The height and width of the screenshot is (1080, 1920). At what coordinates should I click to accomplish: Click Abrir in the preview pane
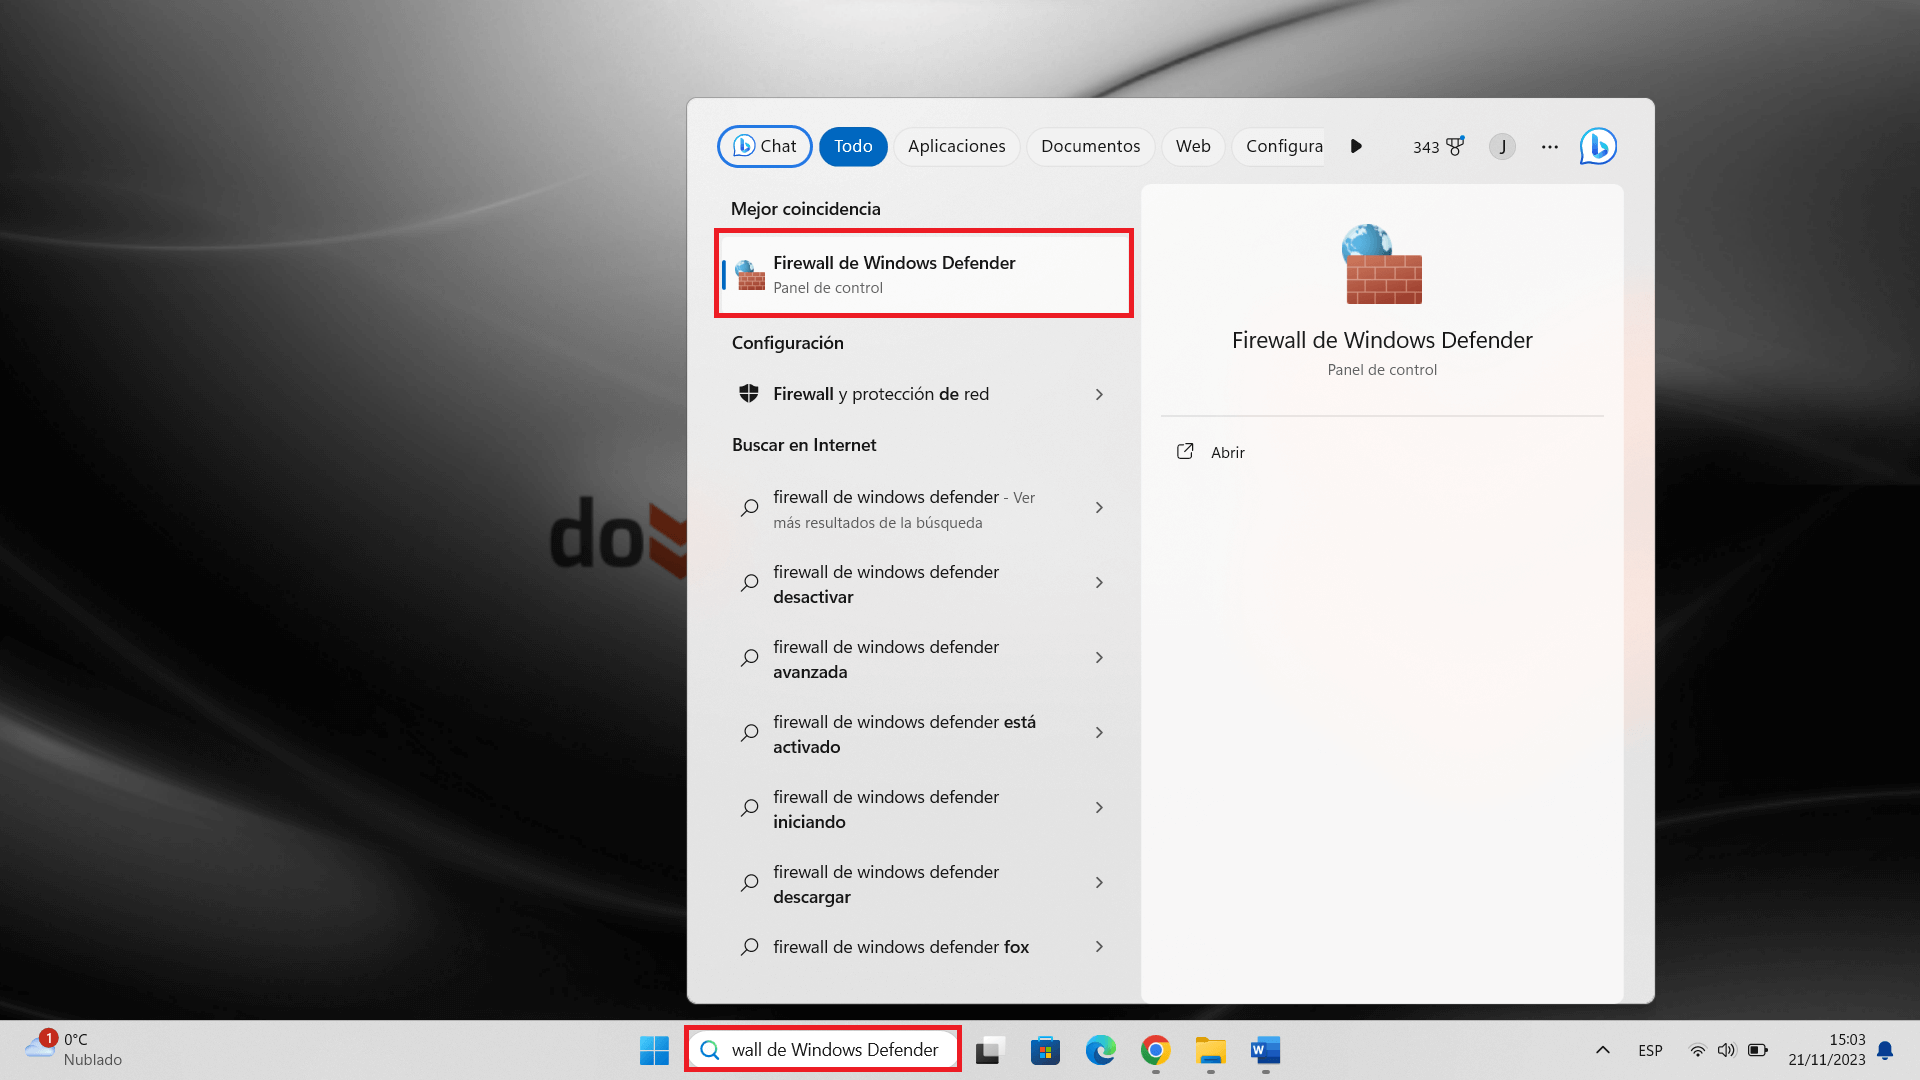1227,452
